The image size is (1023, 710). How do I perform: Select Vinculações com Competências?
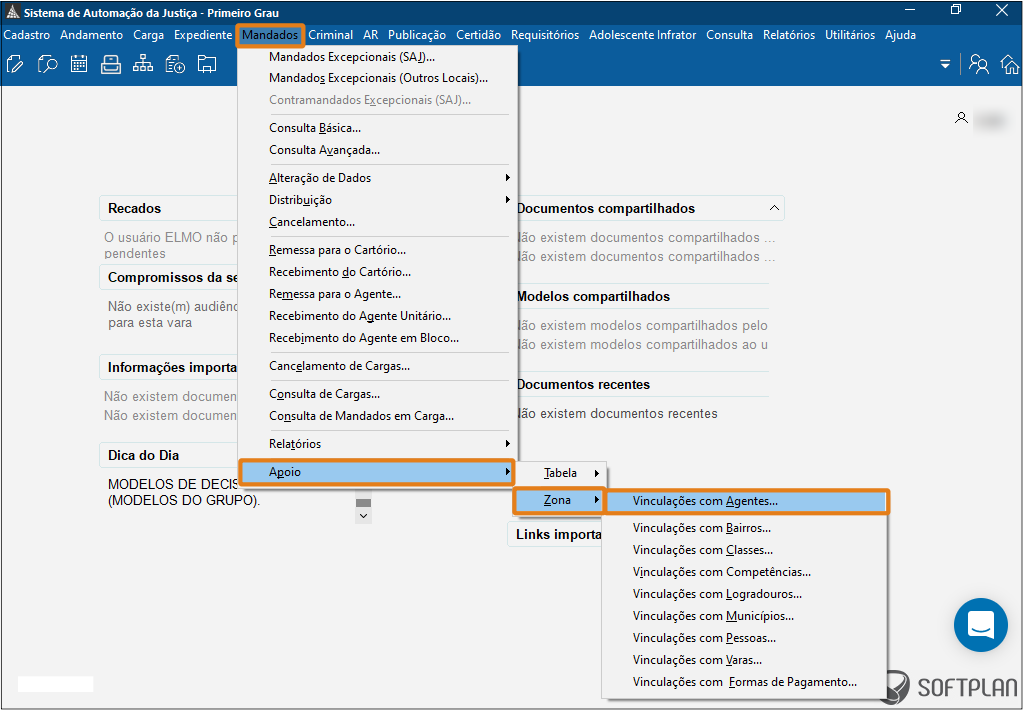[x=744, y=572]
